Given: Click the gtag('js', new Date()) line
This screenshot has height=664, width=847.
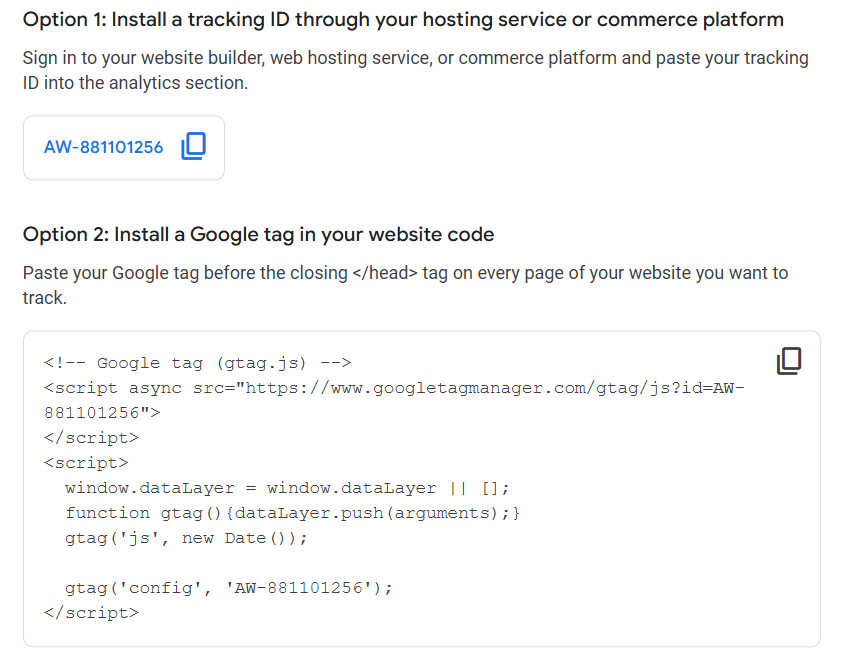Looking at the screenshot, I should (x=186, y=538).
